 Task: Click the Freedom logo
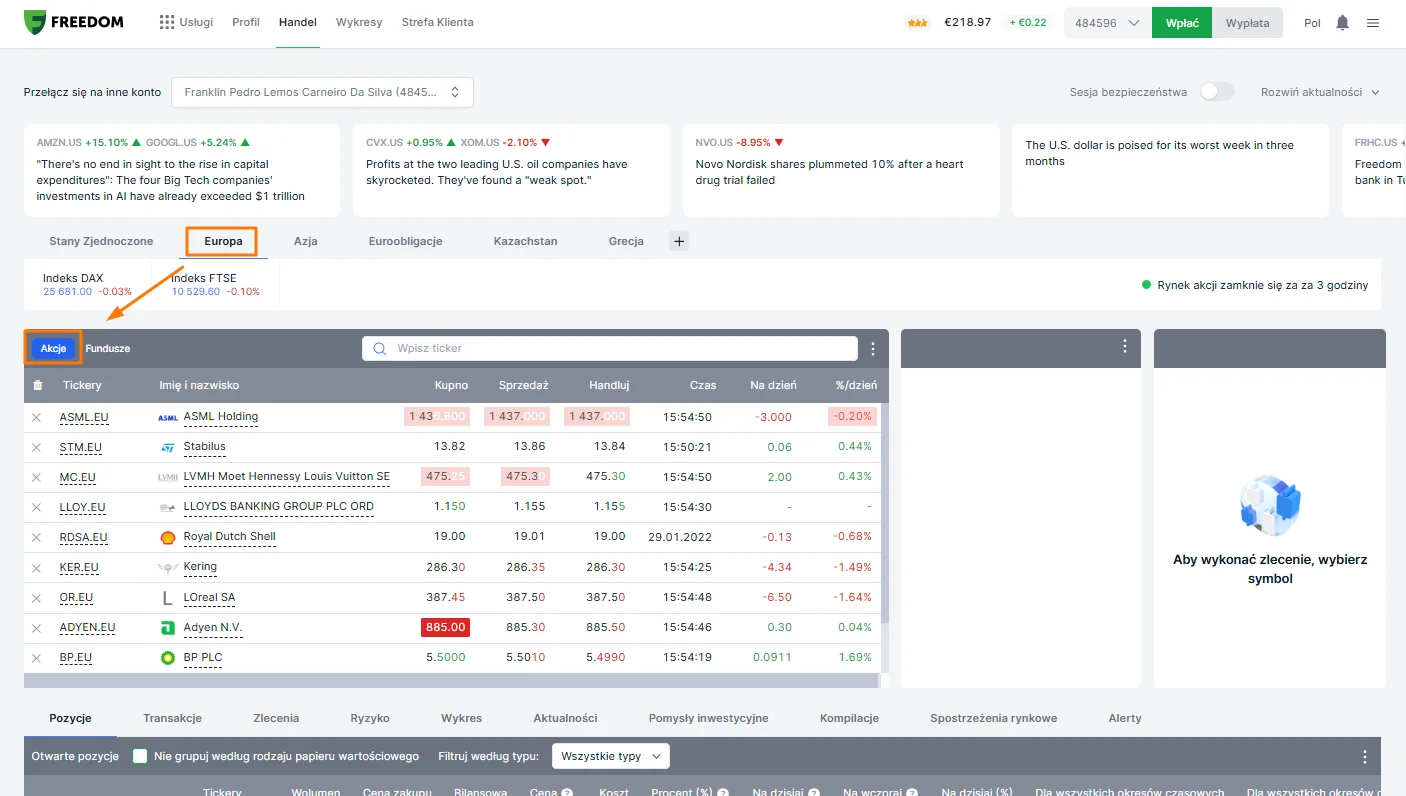pyautogui.click(x=74, y=22)
